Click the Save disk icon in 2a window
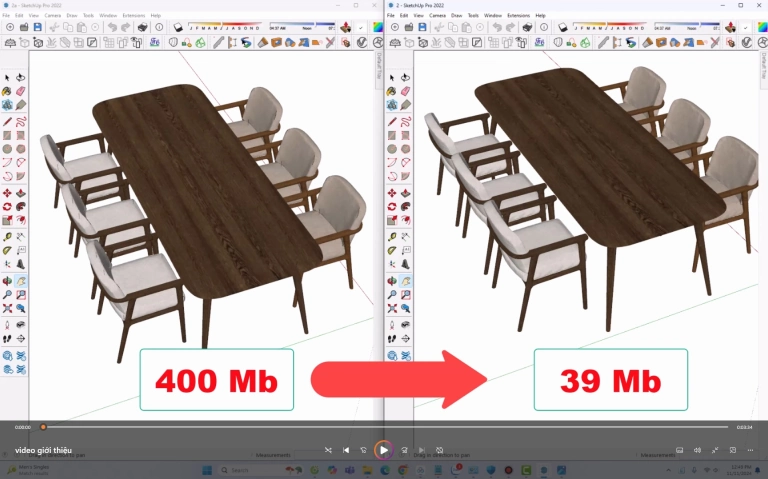This screenshot has width=768, height=479. pyautogui.click(x=38, y=27)
